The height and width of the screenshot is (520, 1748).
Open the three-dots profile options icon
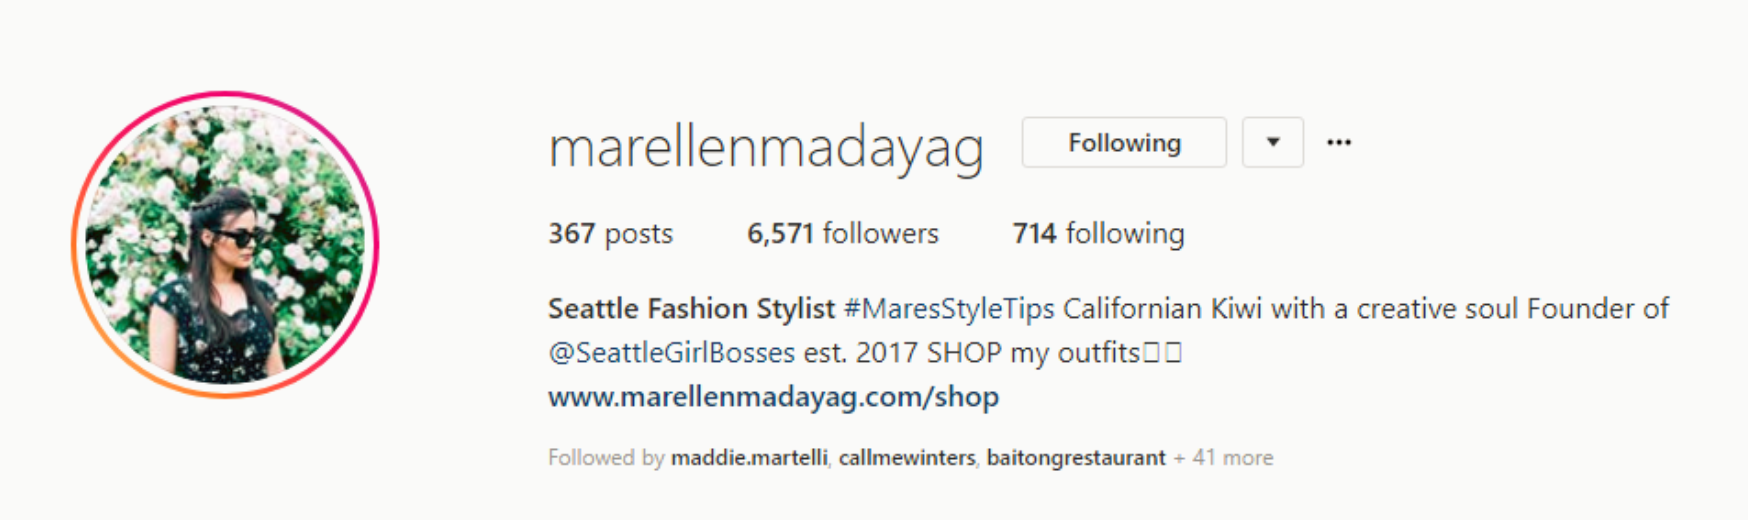1339,142
